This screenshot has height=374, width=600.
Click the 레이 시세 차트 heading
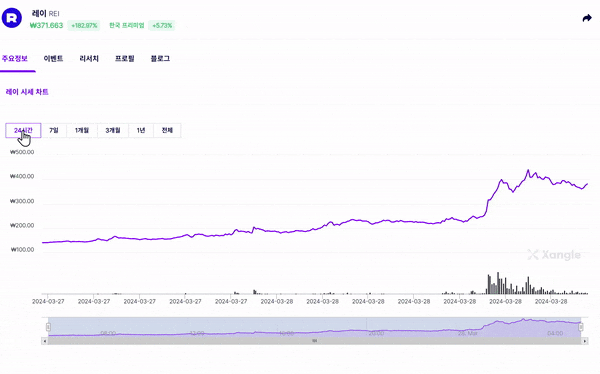coord(27,92)
